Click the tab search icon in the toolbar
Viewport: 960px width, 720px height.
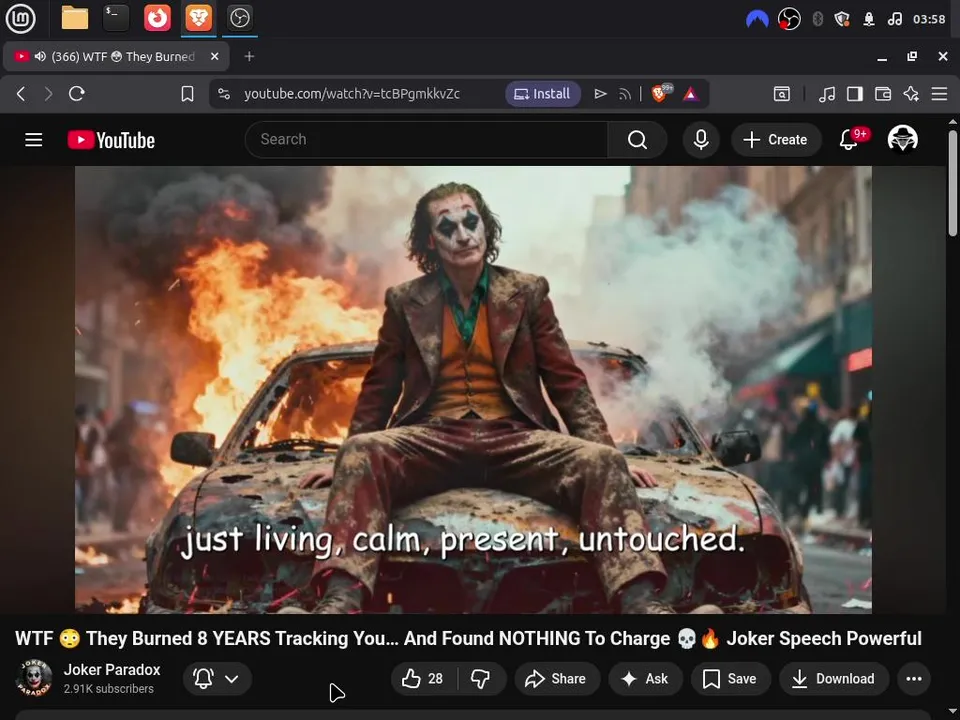pos(782,94)
